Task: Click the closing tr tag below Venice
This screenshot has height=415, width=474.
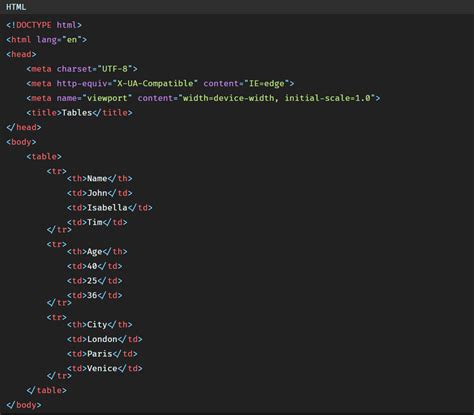Action: (x=59, y=376)
